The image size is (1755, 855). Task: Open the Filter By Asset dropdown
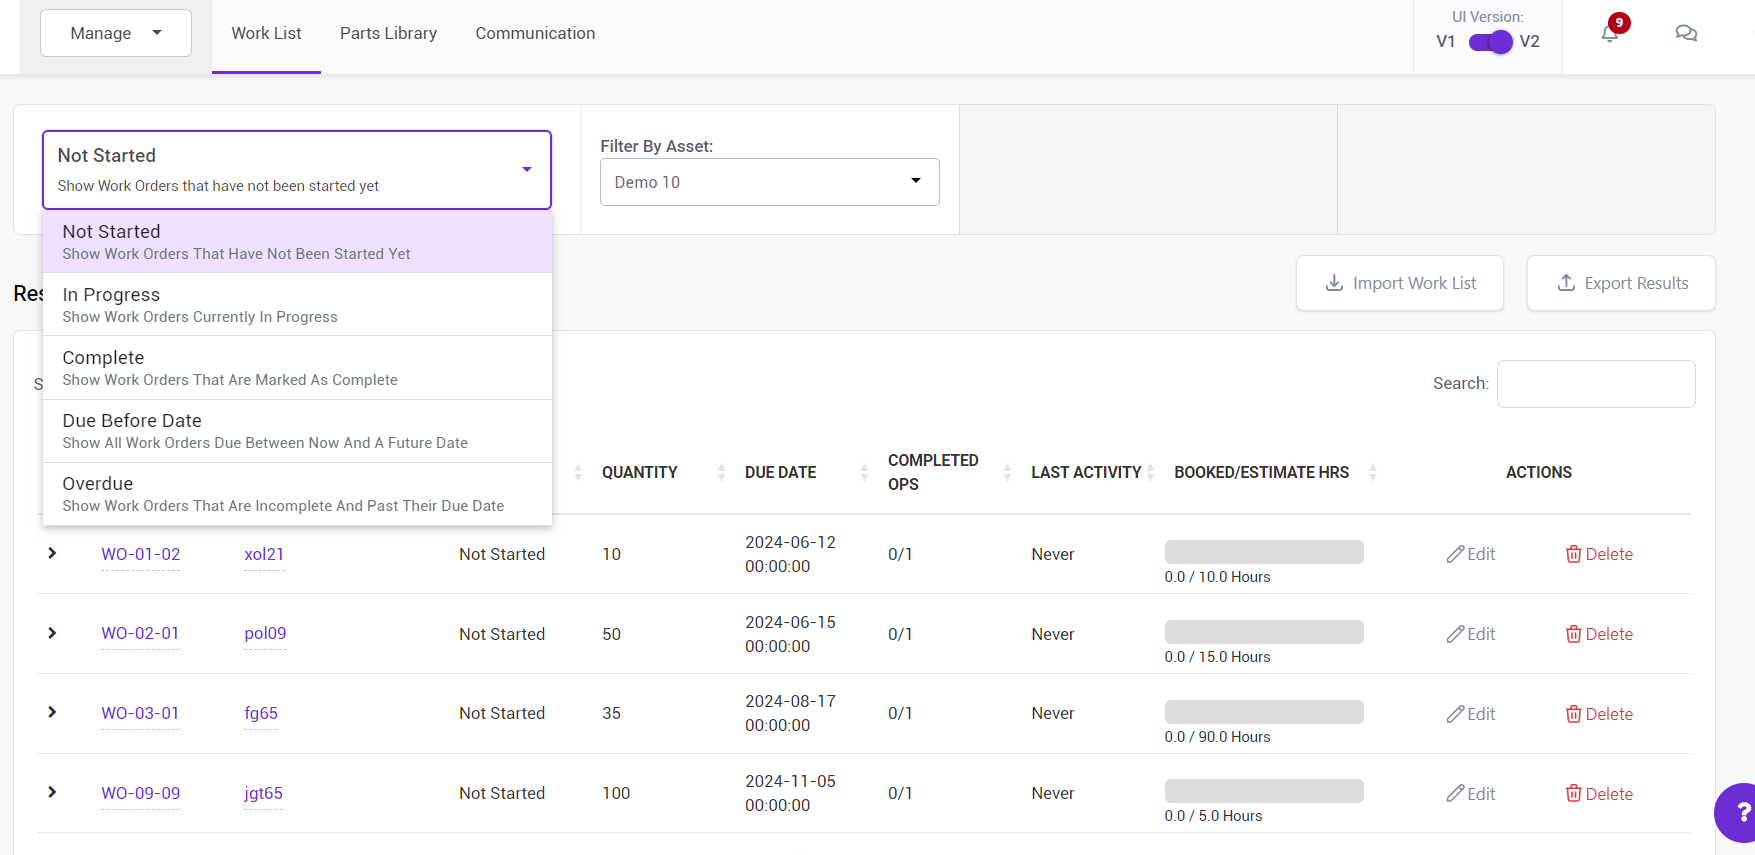[x=770, y=182]
